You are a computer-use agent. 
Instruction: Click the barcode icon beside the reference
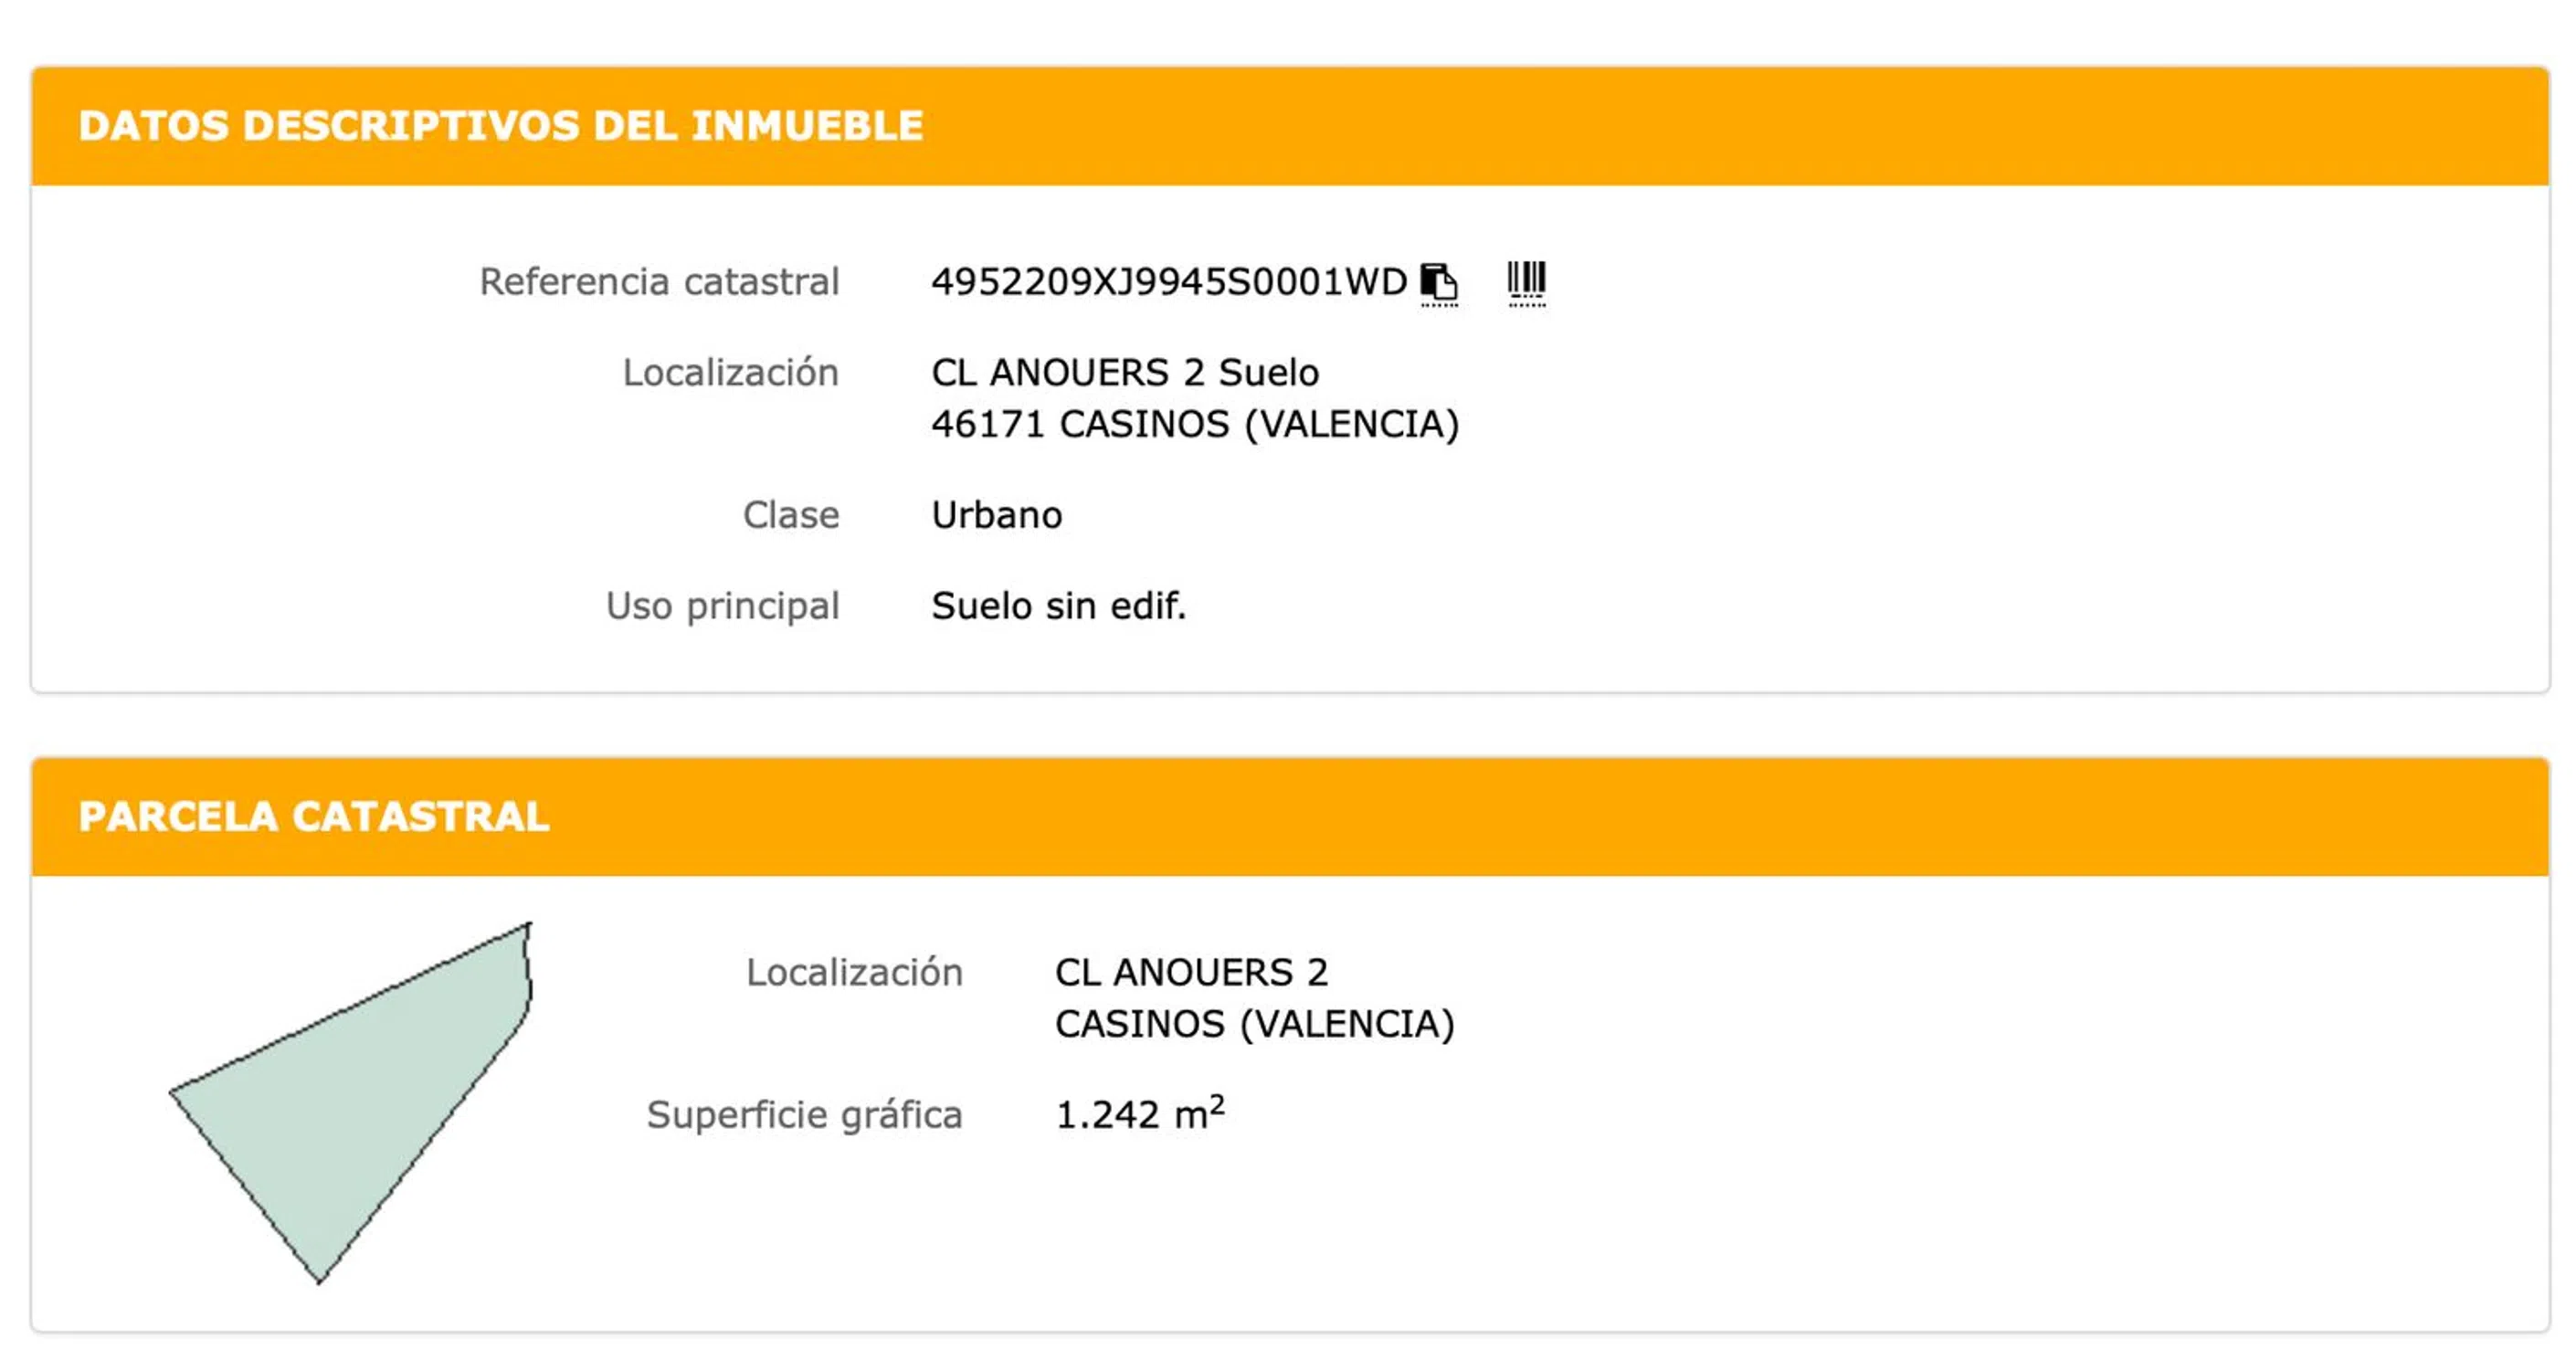click(1526, 281)
